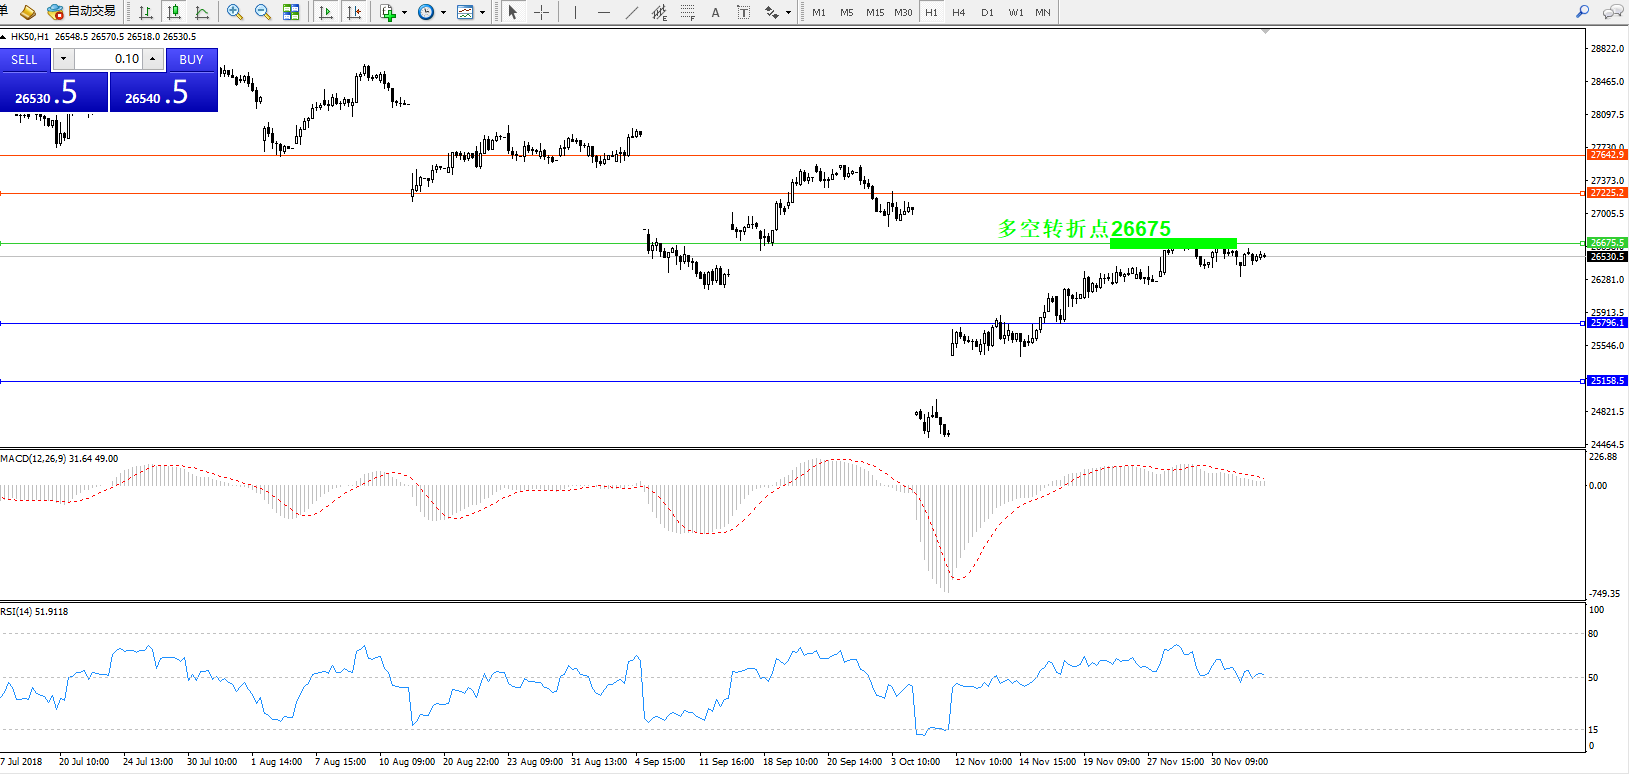The image size is (1629, 774).
Task: Click the tile windows icon
Action: [291, 12]
